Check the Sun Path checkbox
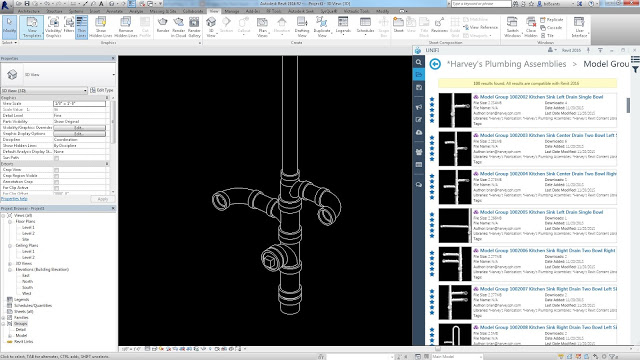The width and height of the screenshot is (640, 360). tap(56, 158)
